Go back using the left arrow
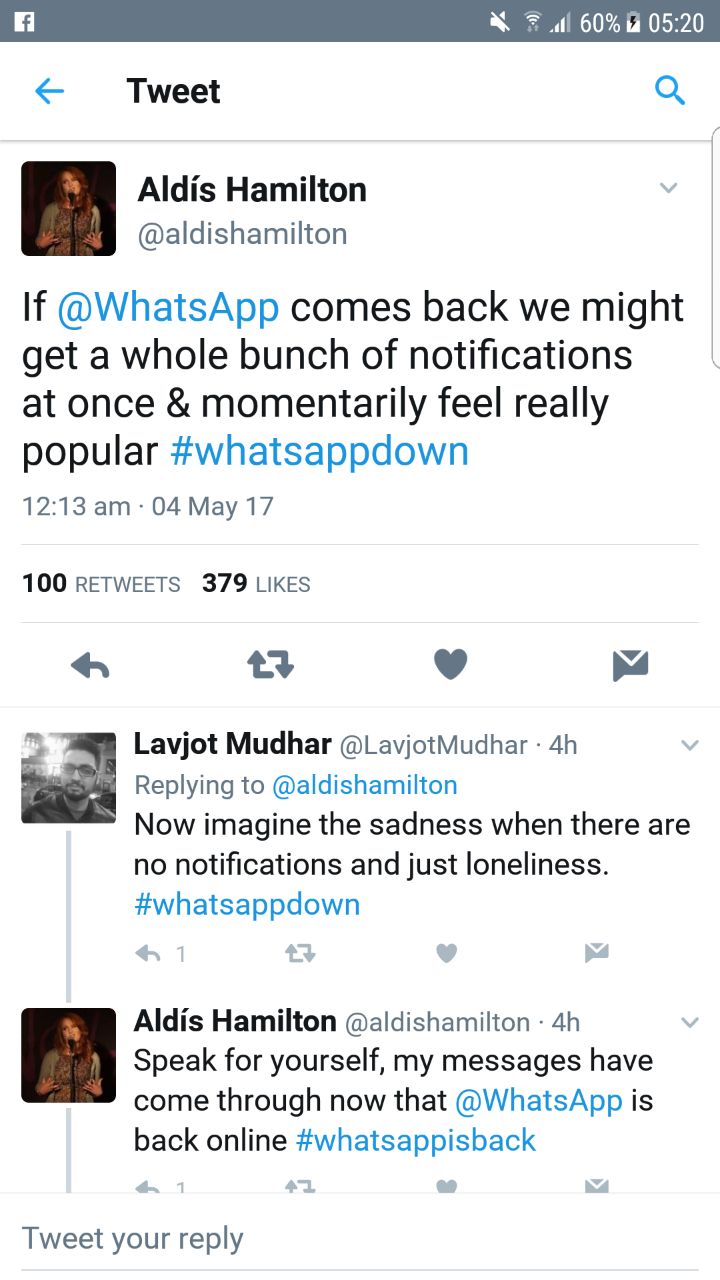The height and width of the screenshot is (1280, 720). [x=49, y=91]
